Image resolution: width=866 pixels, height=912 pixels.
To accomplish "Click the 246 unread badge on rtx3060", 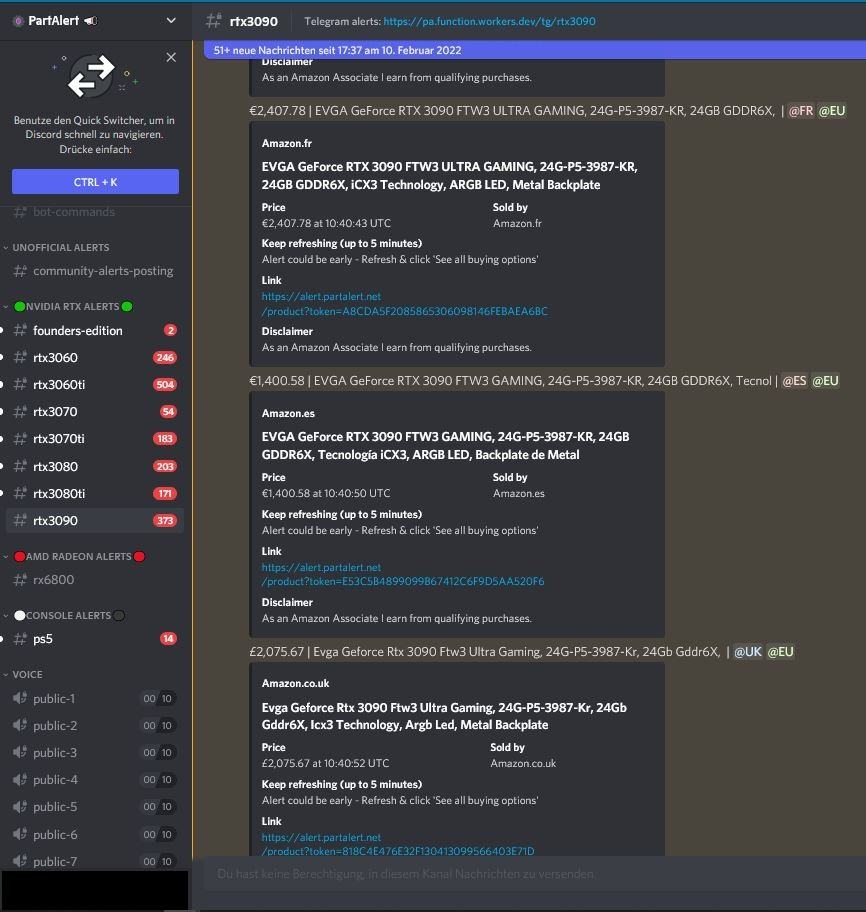I will click(165, 357).
